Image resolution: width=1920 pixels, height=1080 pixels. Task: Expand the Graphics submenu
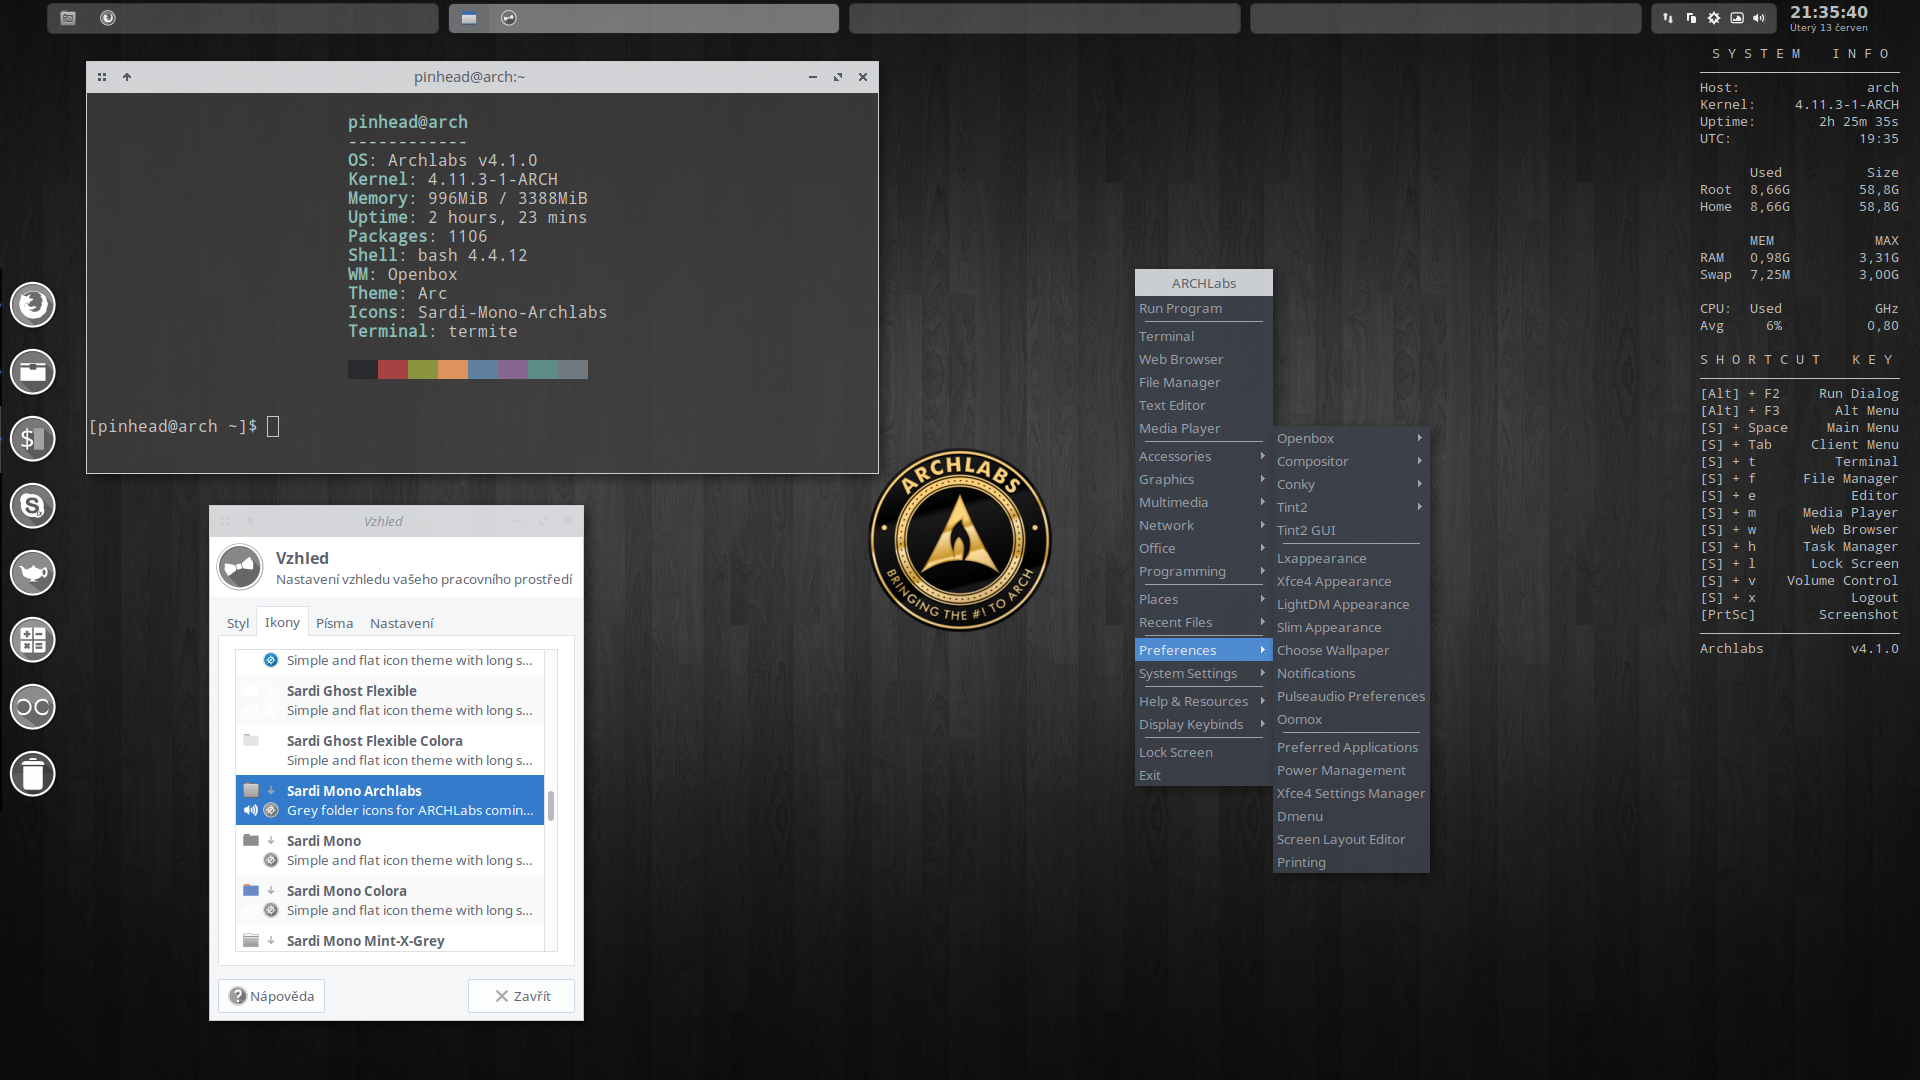click(x=1203, y=480)
